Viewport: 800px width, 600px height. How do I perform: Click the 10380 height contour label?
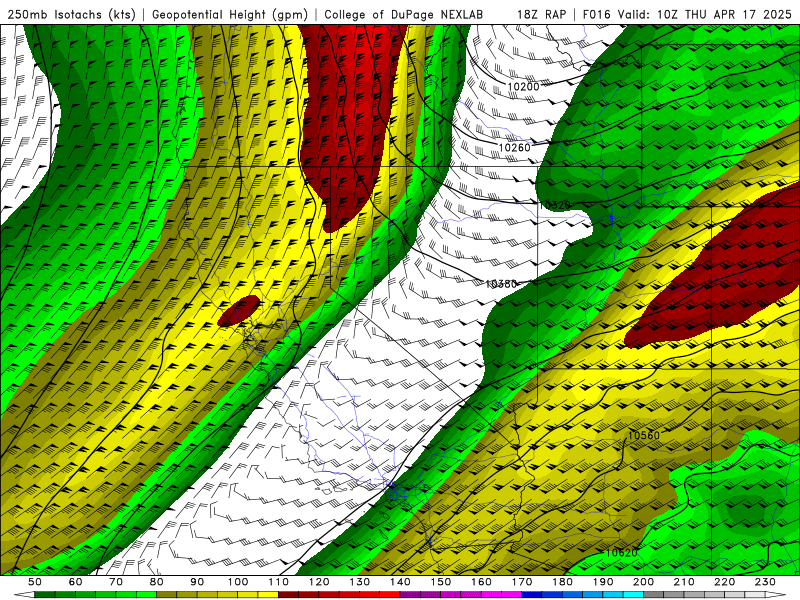click(x=501, y=284)
